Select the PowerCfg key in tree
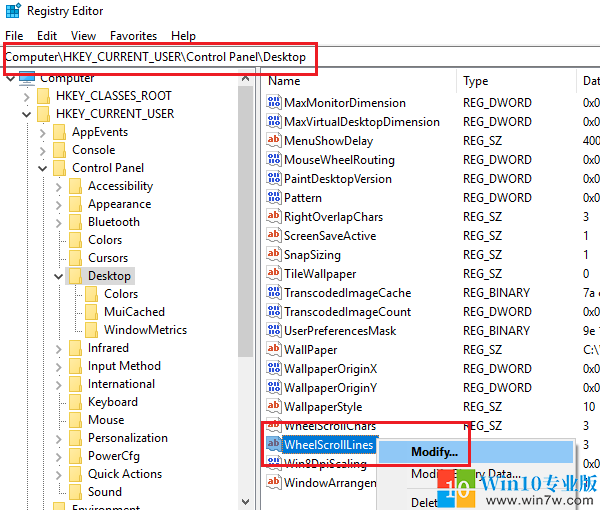This screenshot has width=600, height=510. 114,456
